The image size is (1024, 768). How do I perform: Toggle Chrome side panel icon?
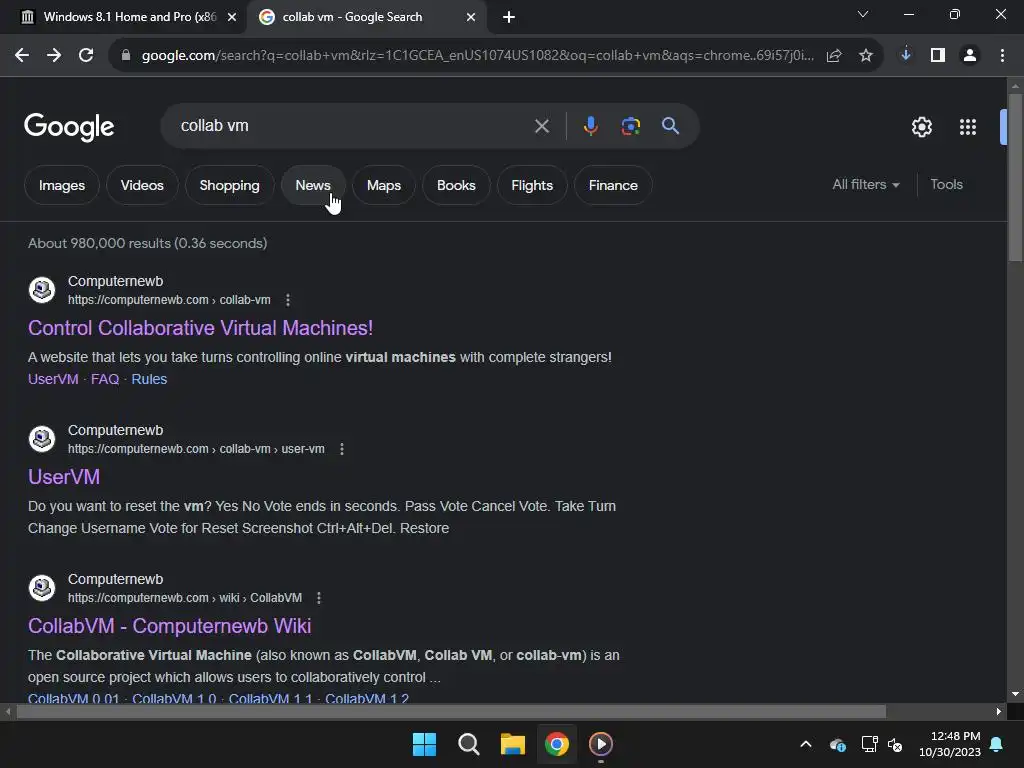click(x=938, y=56)
